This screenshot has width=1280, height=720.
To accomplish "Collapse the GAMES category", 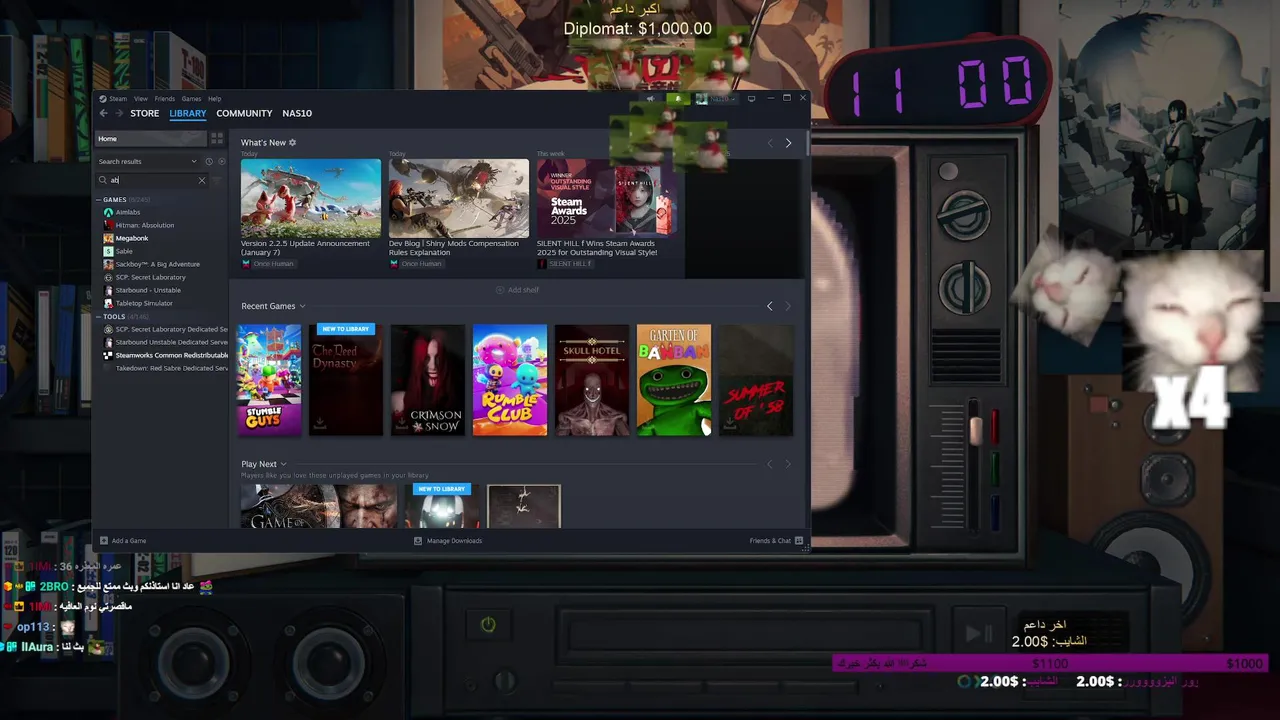I will pyautogui.click(x=99, y=199).
